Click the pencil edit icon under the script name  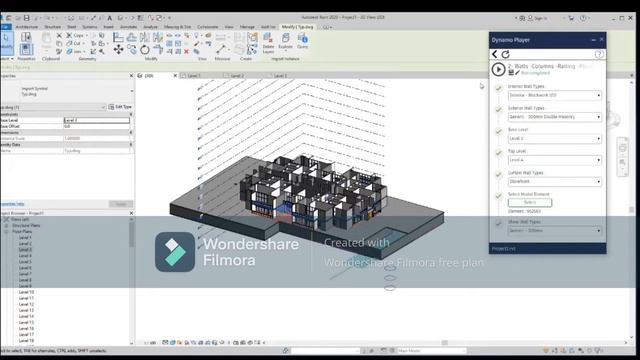[517, 73]
